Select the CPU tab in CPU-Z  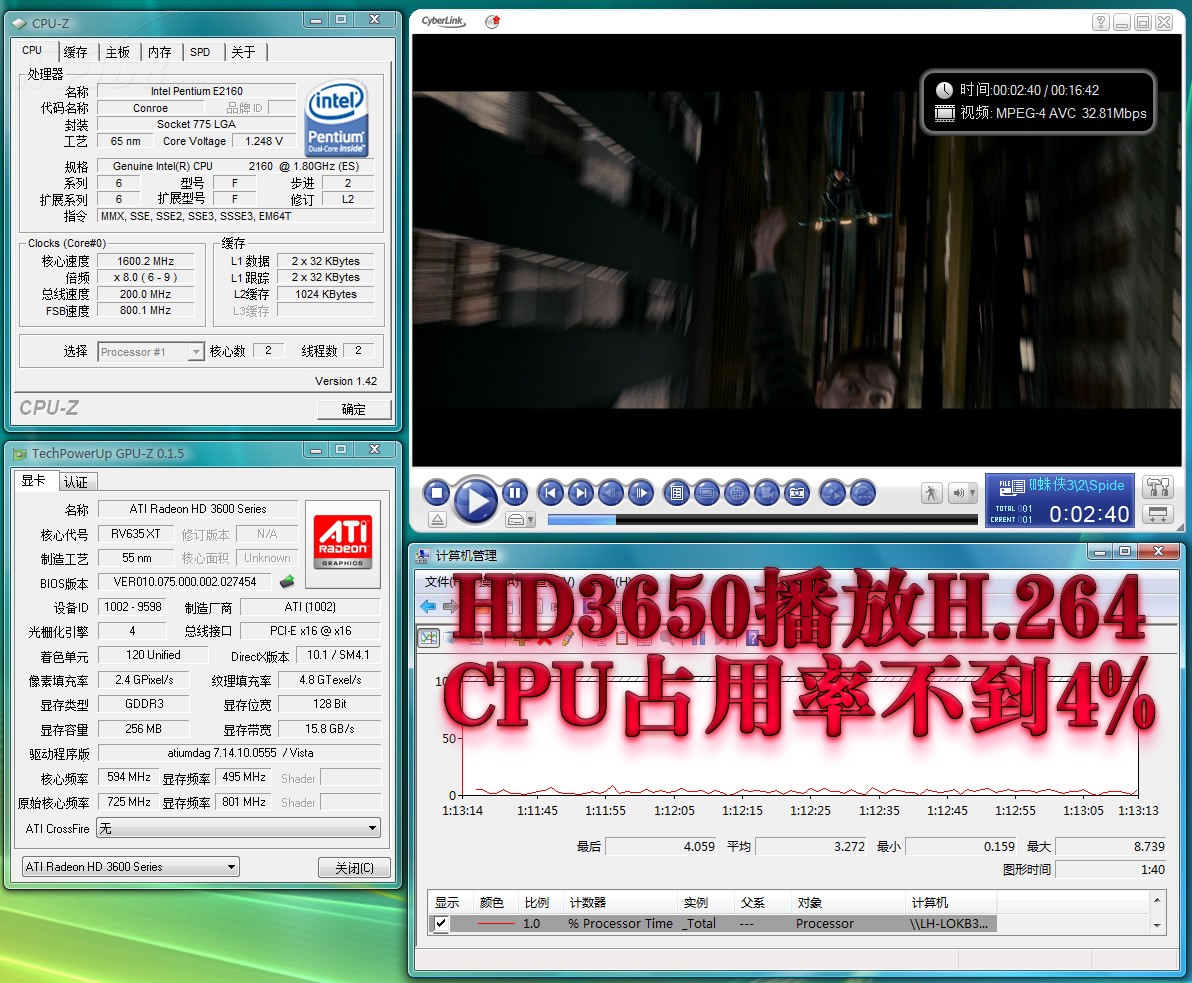click(33, 51)
